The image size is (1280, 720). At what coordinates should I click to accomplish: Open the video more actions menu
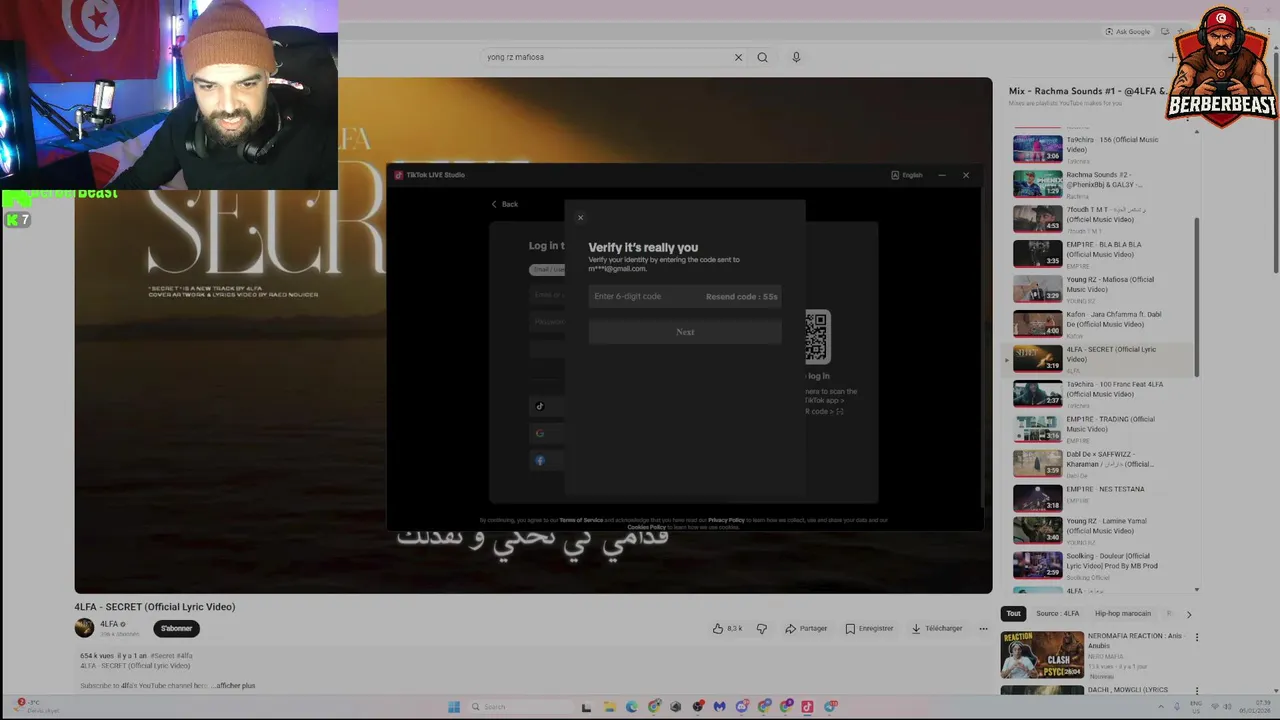[983, 628]
